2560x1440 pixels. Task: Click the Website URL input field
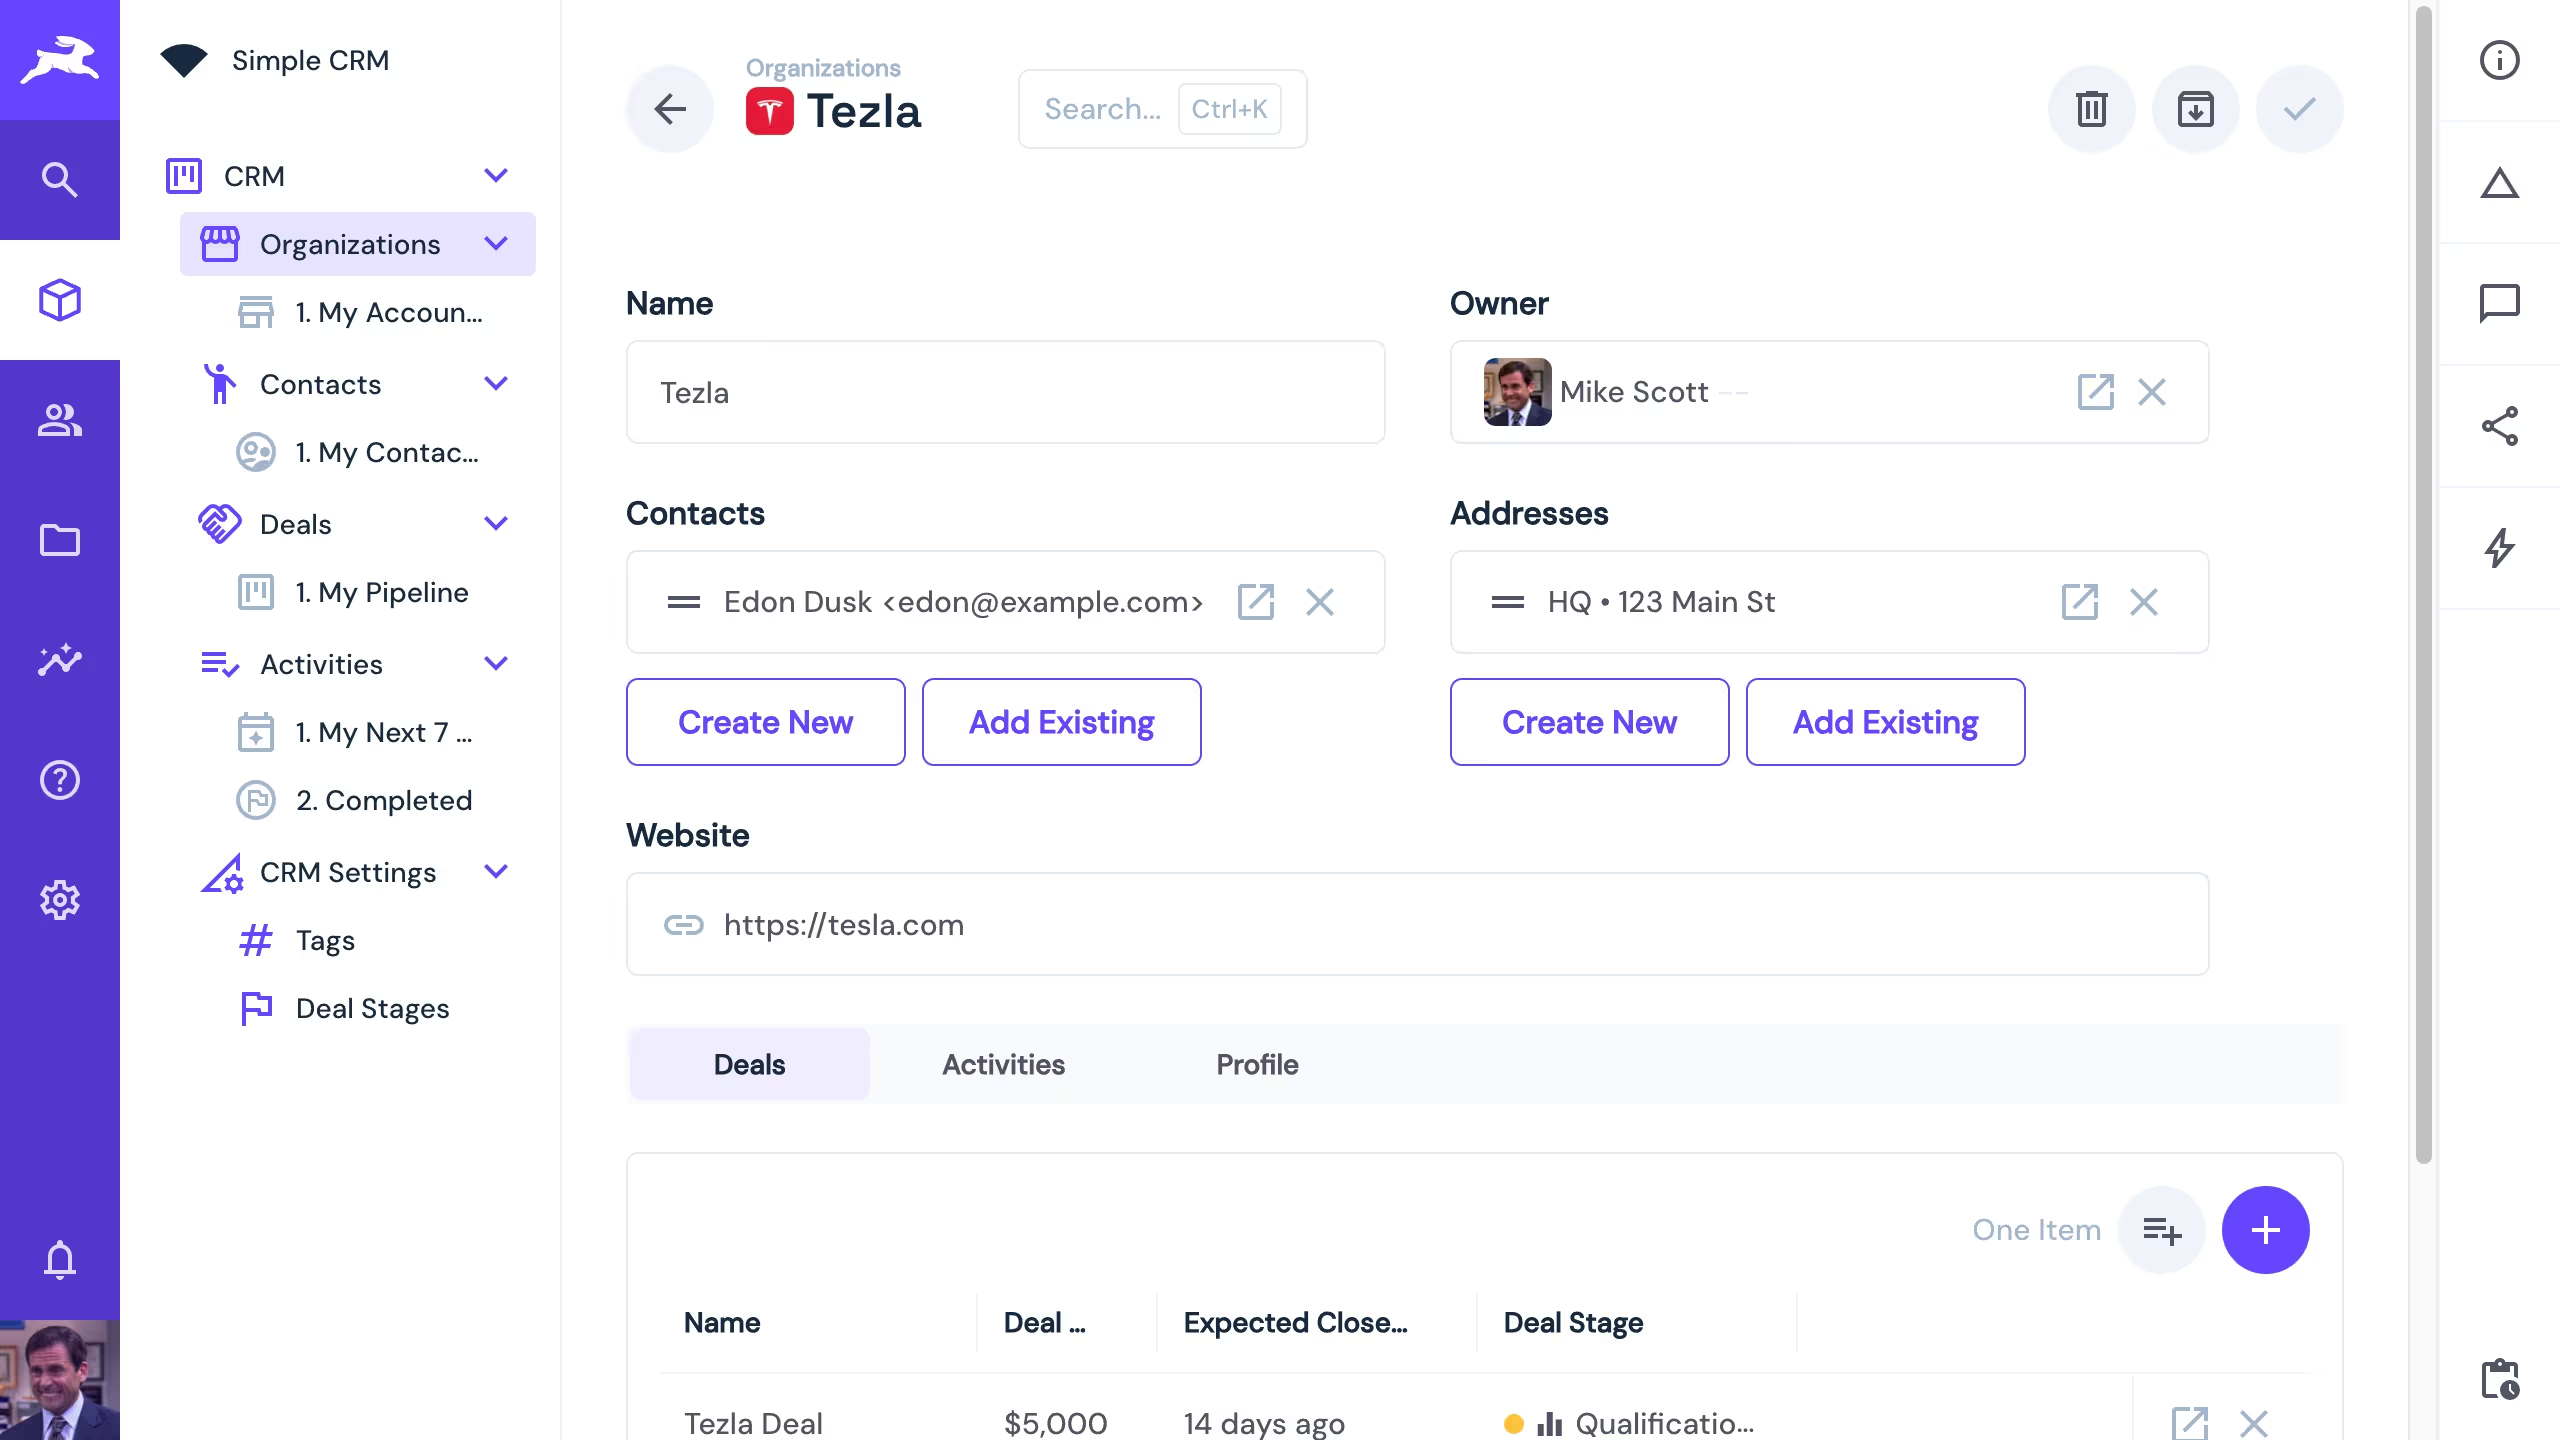[1417, 924]
